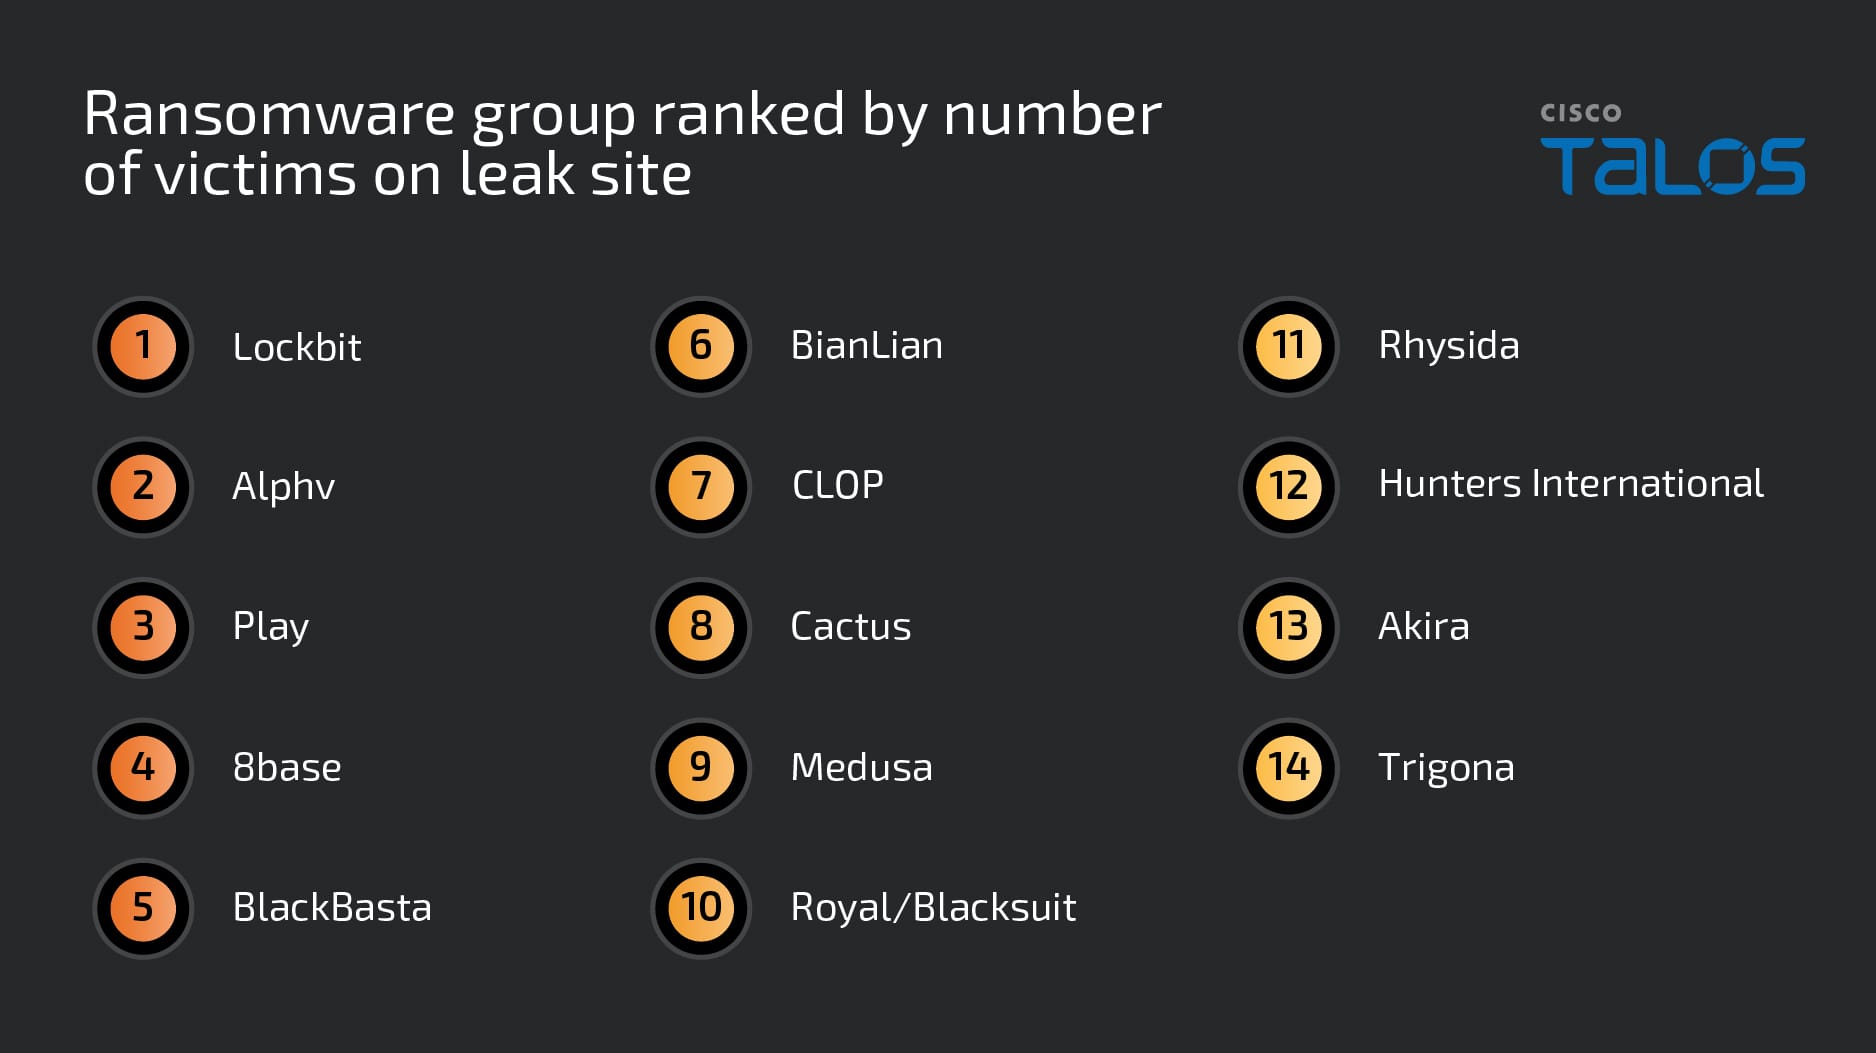Click the BlackBasta group name
The height and width of the screenshot is (1053, 1876).
(x=332, y=908)
